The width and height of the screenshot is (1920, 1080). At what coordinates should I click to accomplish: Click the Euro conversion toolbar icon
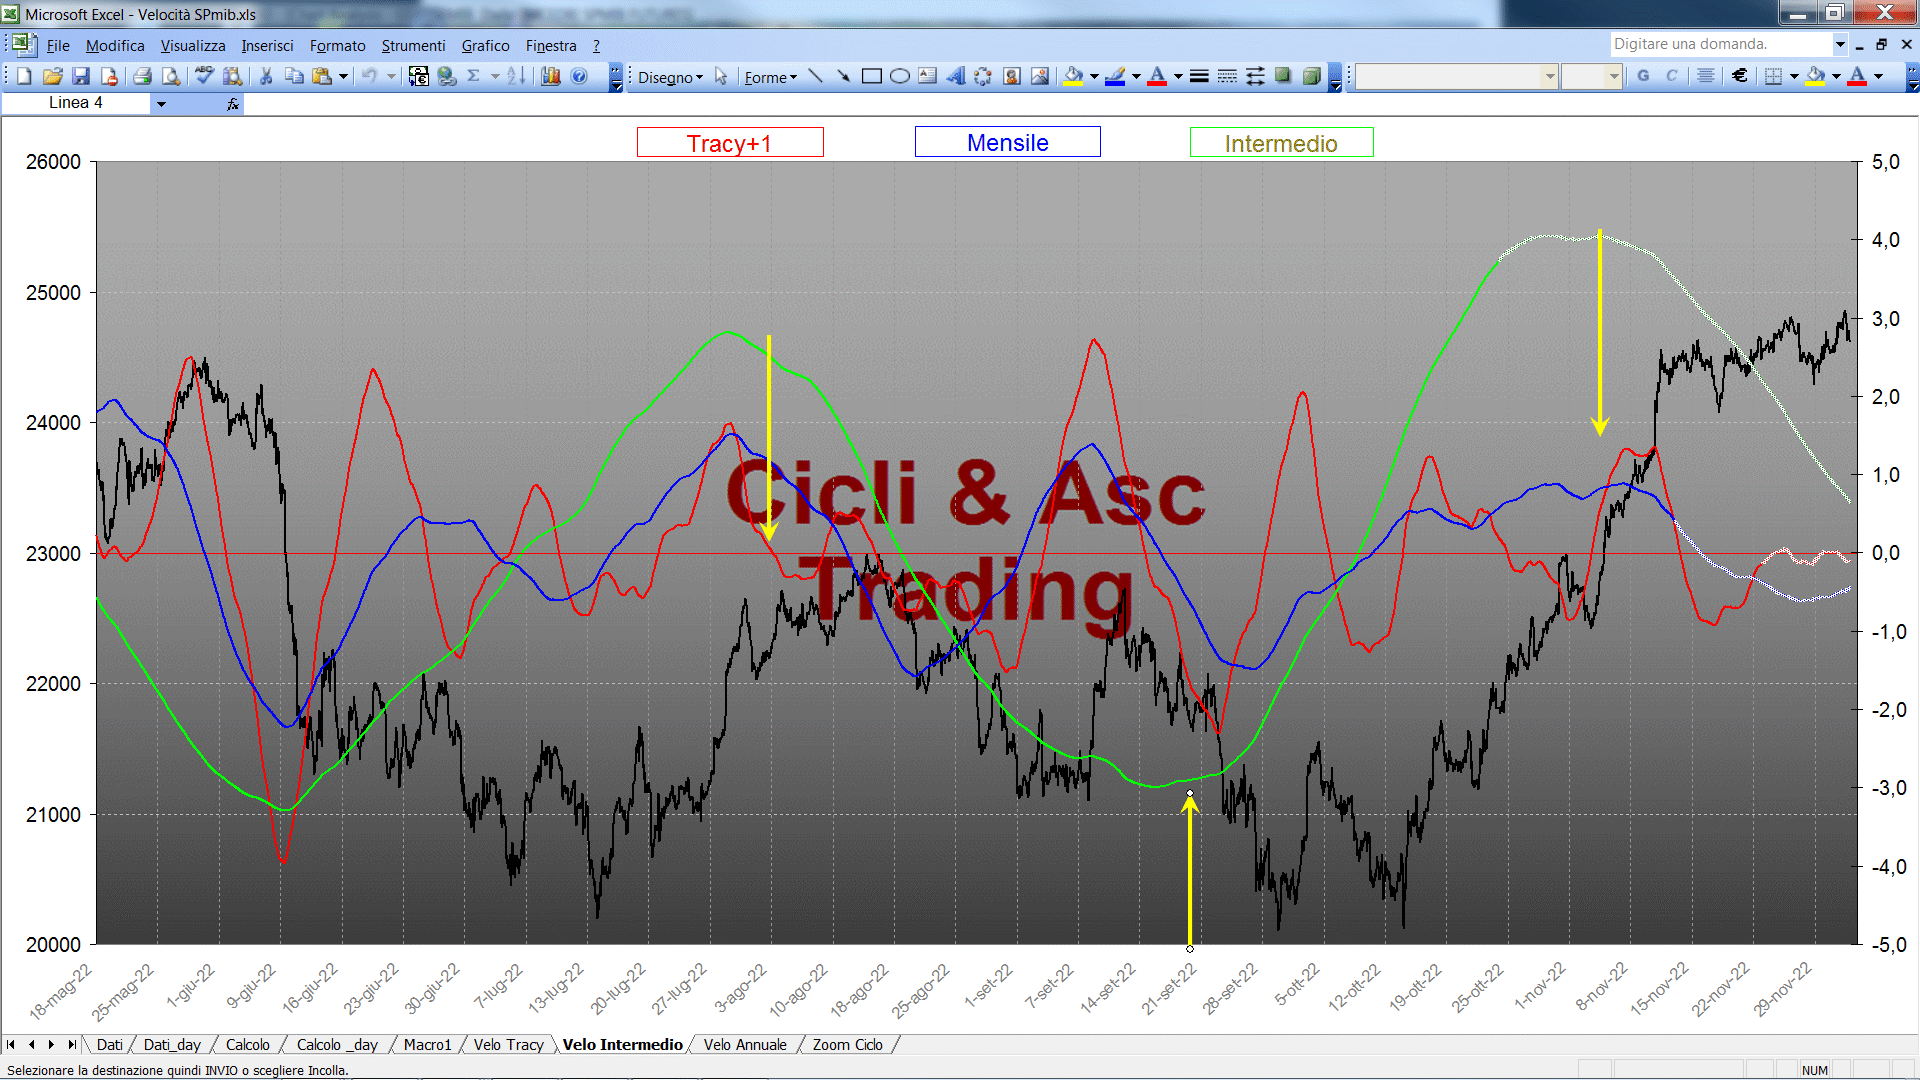[x=419, y=76]
